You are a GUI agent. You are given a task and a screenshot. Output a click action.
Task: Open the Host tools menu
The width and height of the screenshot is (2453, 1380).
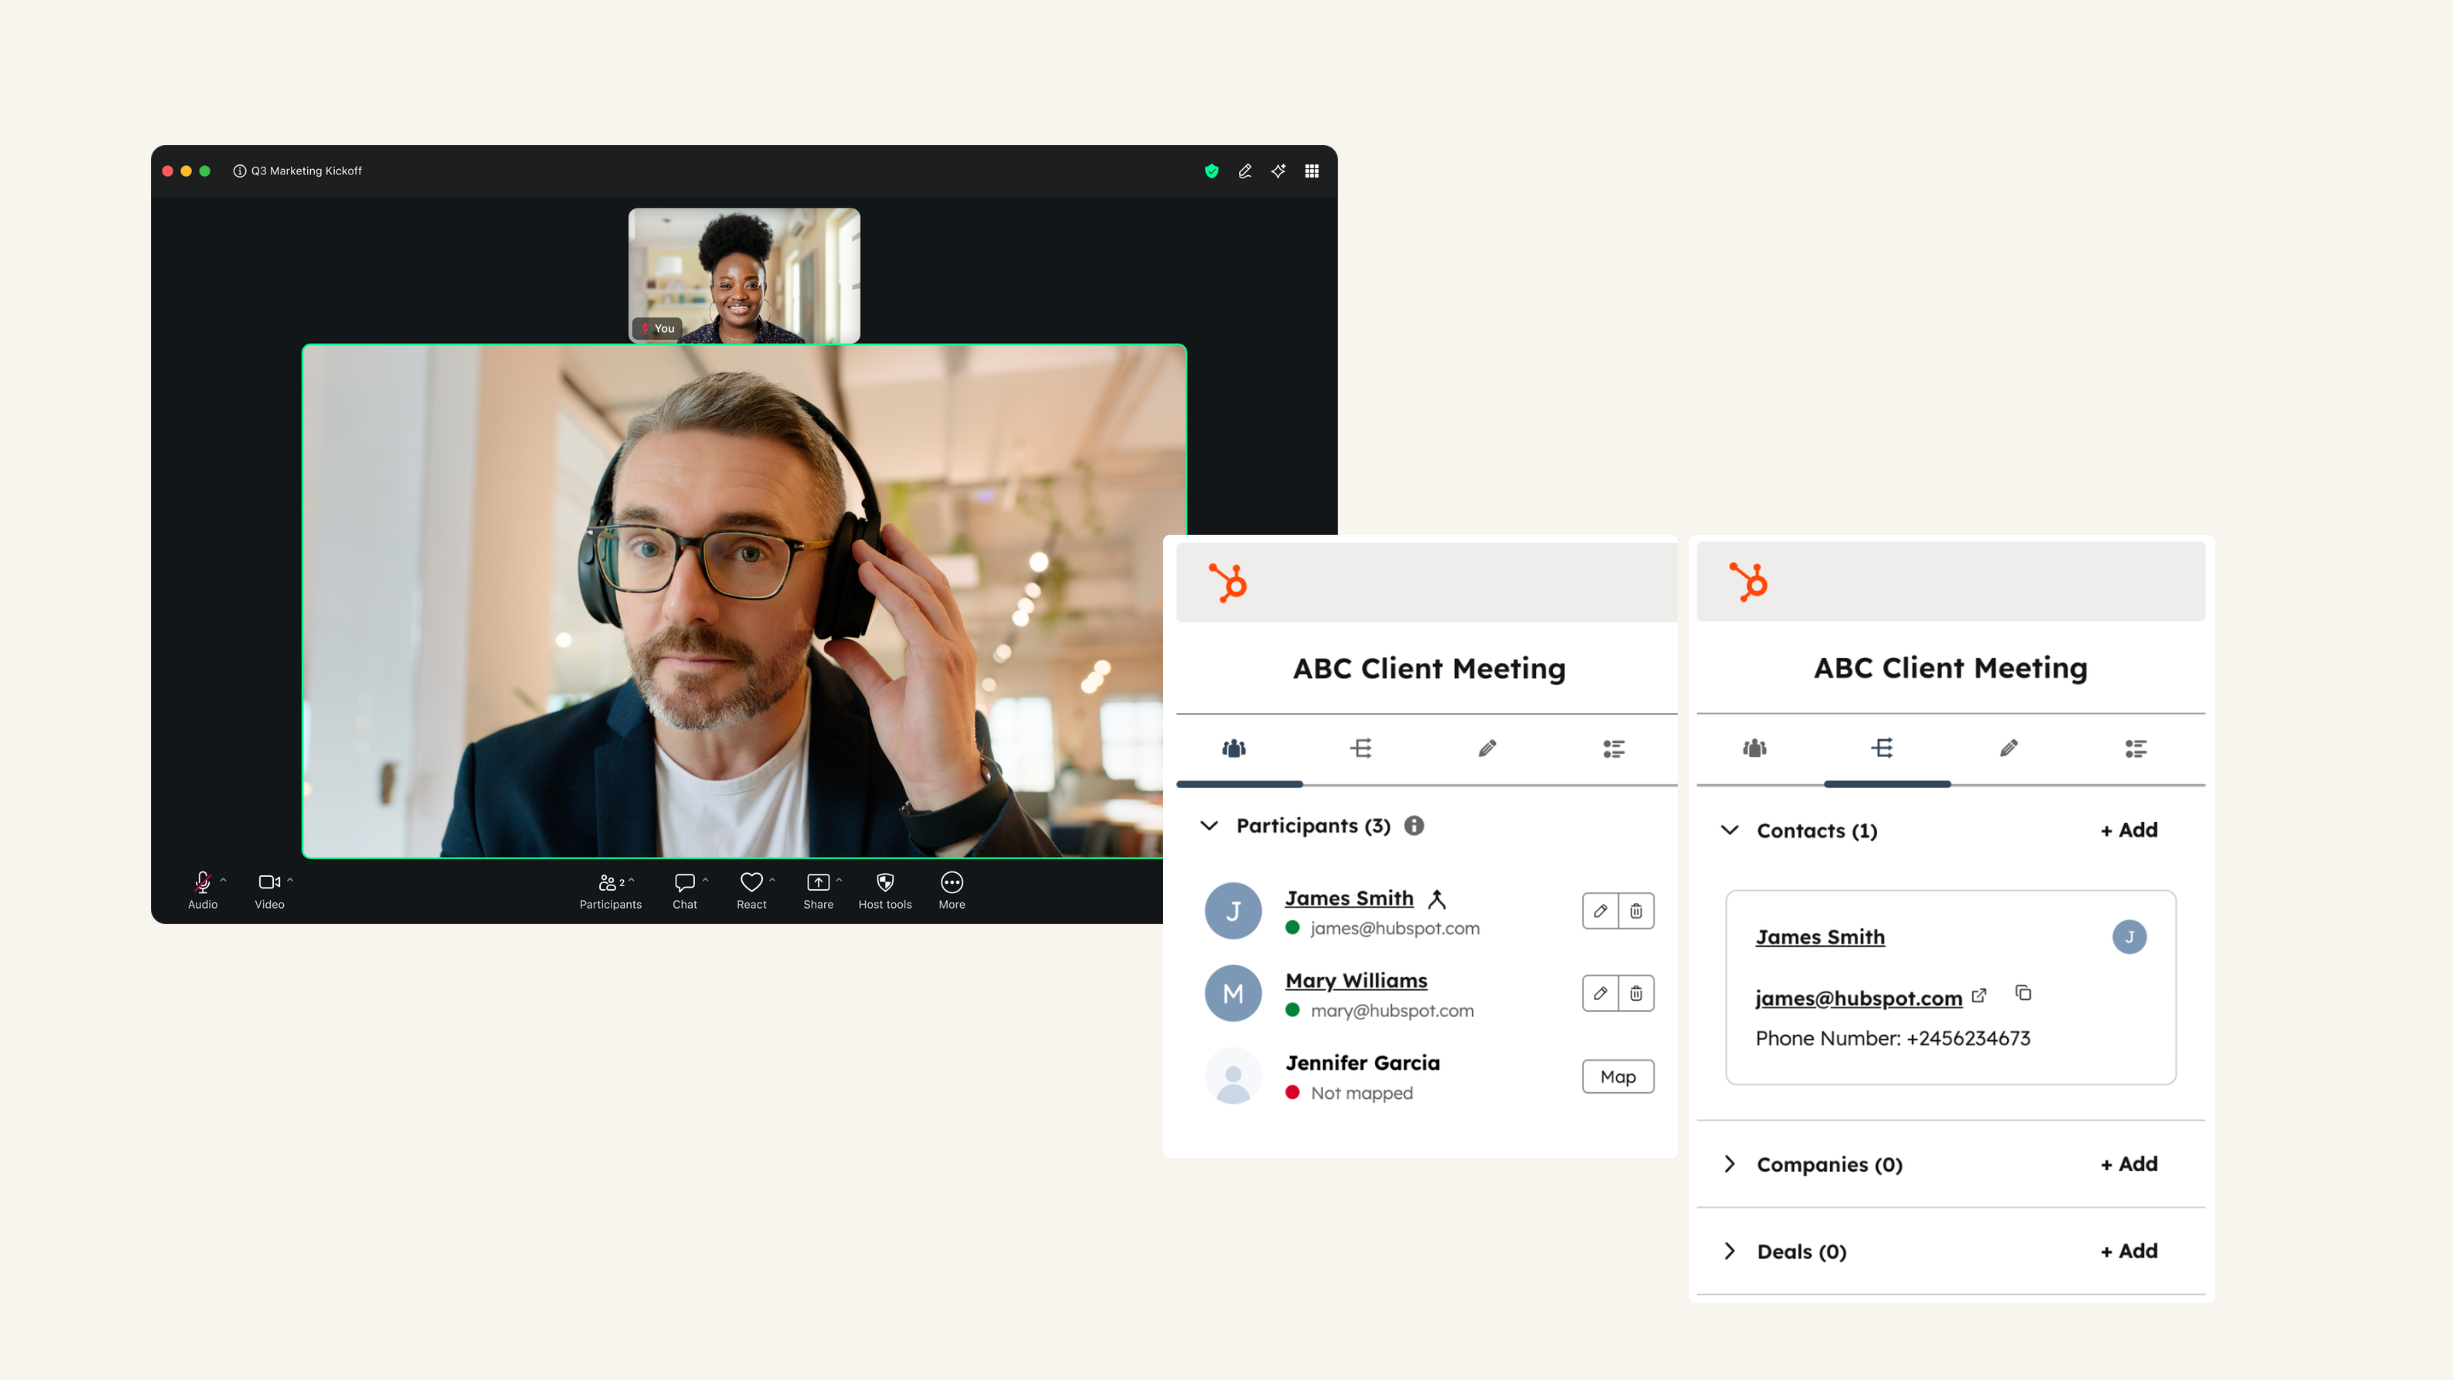[x=884, y=883]
